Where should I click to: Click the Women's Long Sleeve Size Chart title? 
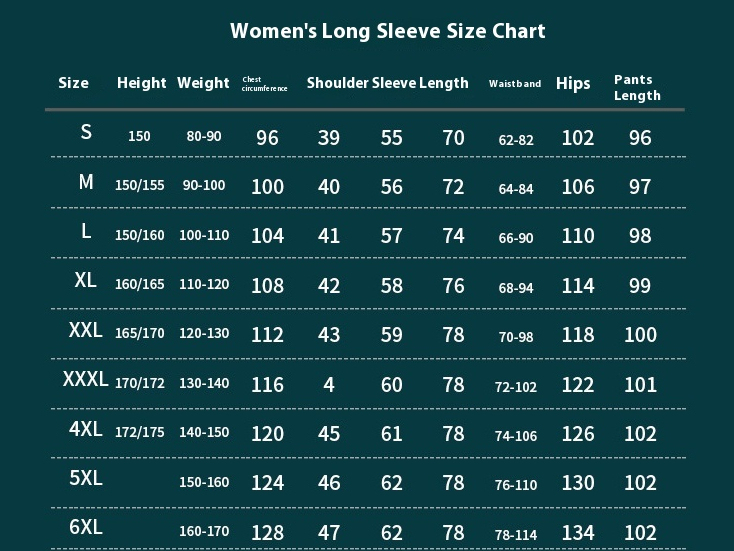387,31
